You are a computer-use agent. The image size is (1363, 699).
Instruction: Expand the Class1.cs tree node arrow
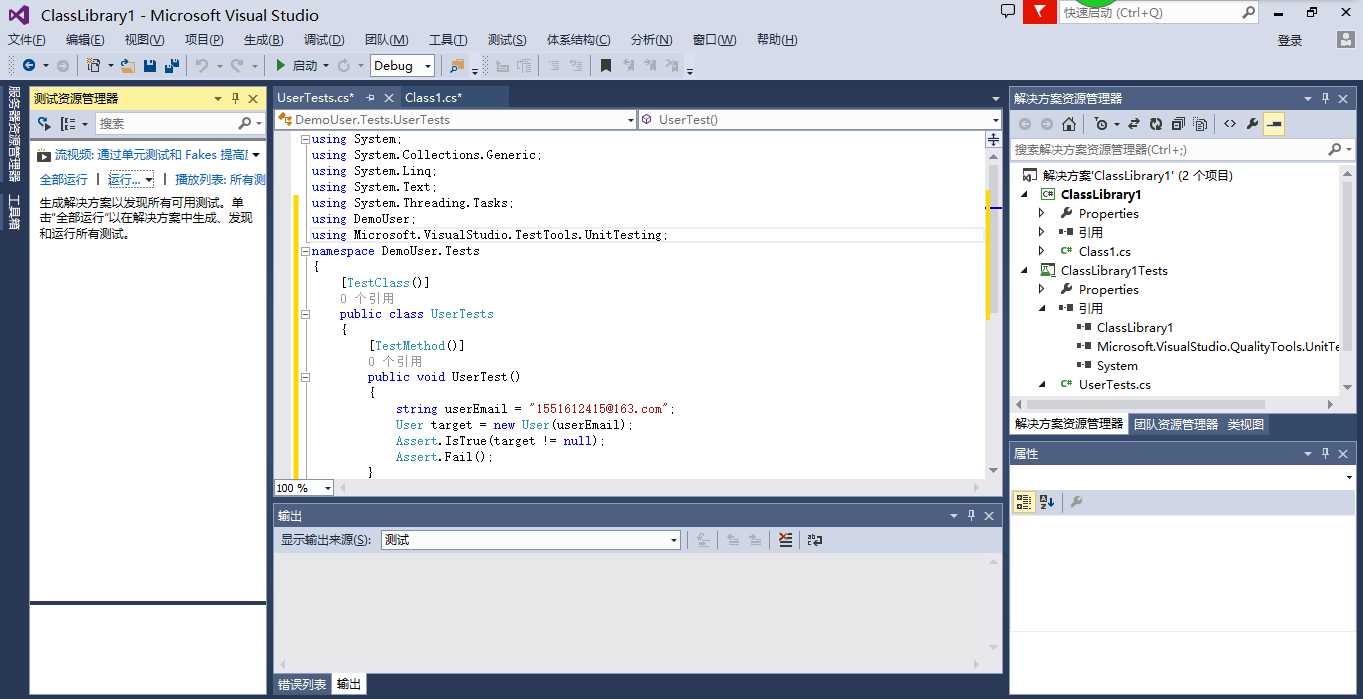1042,251
